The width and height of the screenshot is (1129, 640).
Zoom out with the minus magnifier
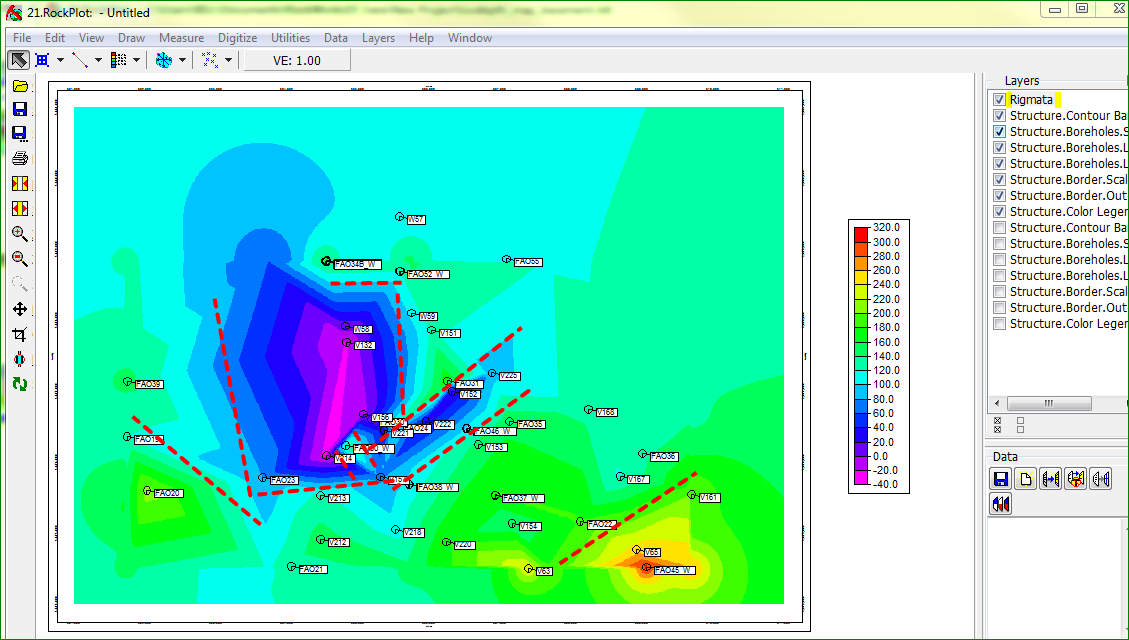point(20,259)
